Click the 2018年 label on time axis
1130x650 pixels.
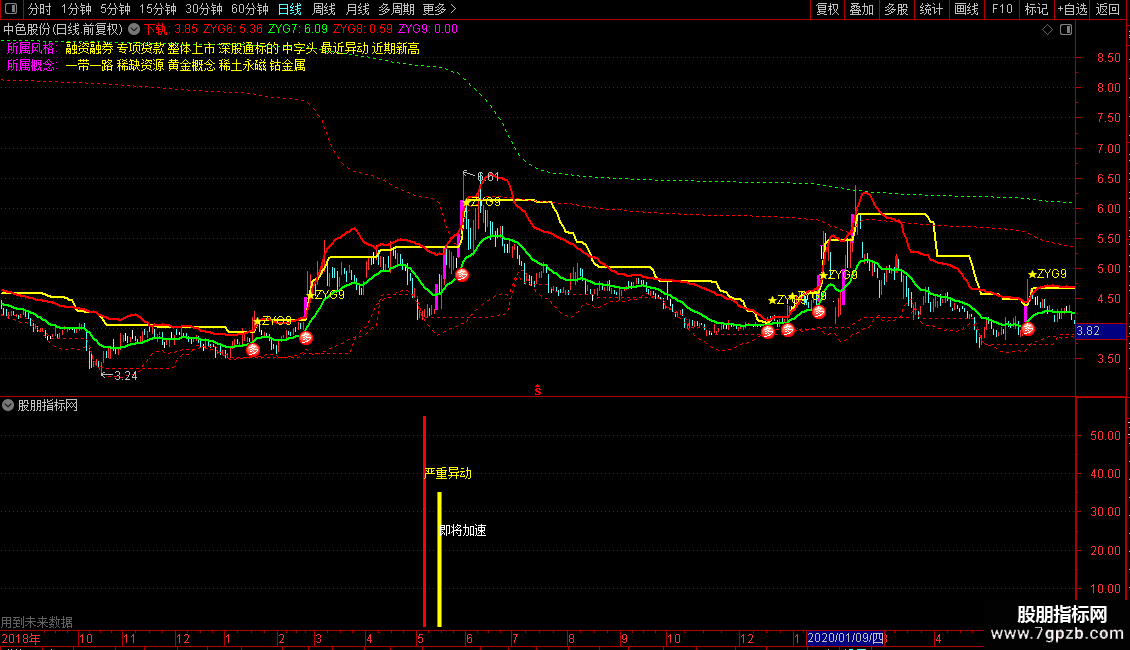pos(21,638)
